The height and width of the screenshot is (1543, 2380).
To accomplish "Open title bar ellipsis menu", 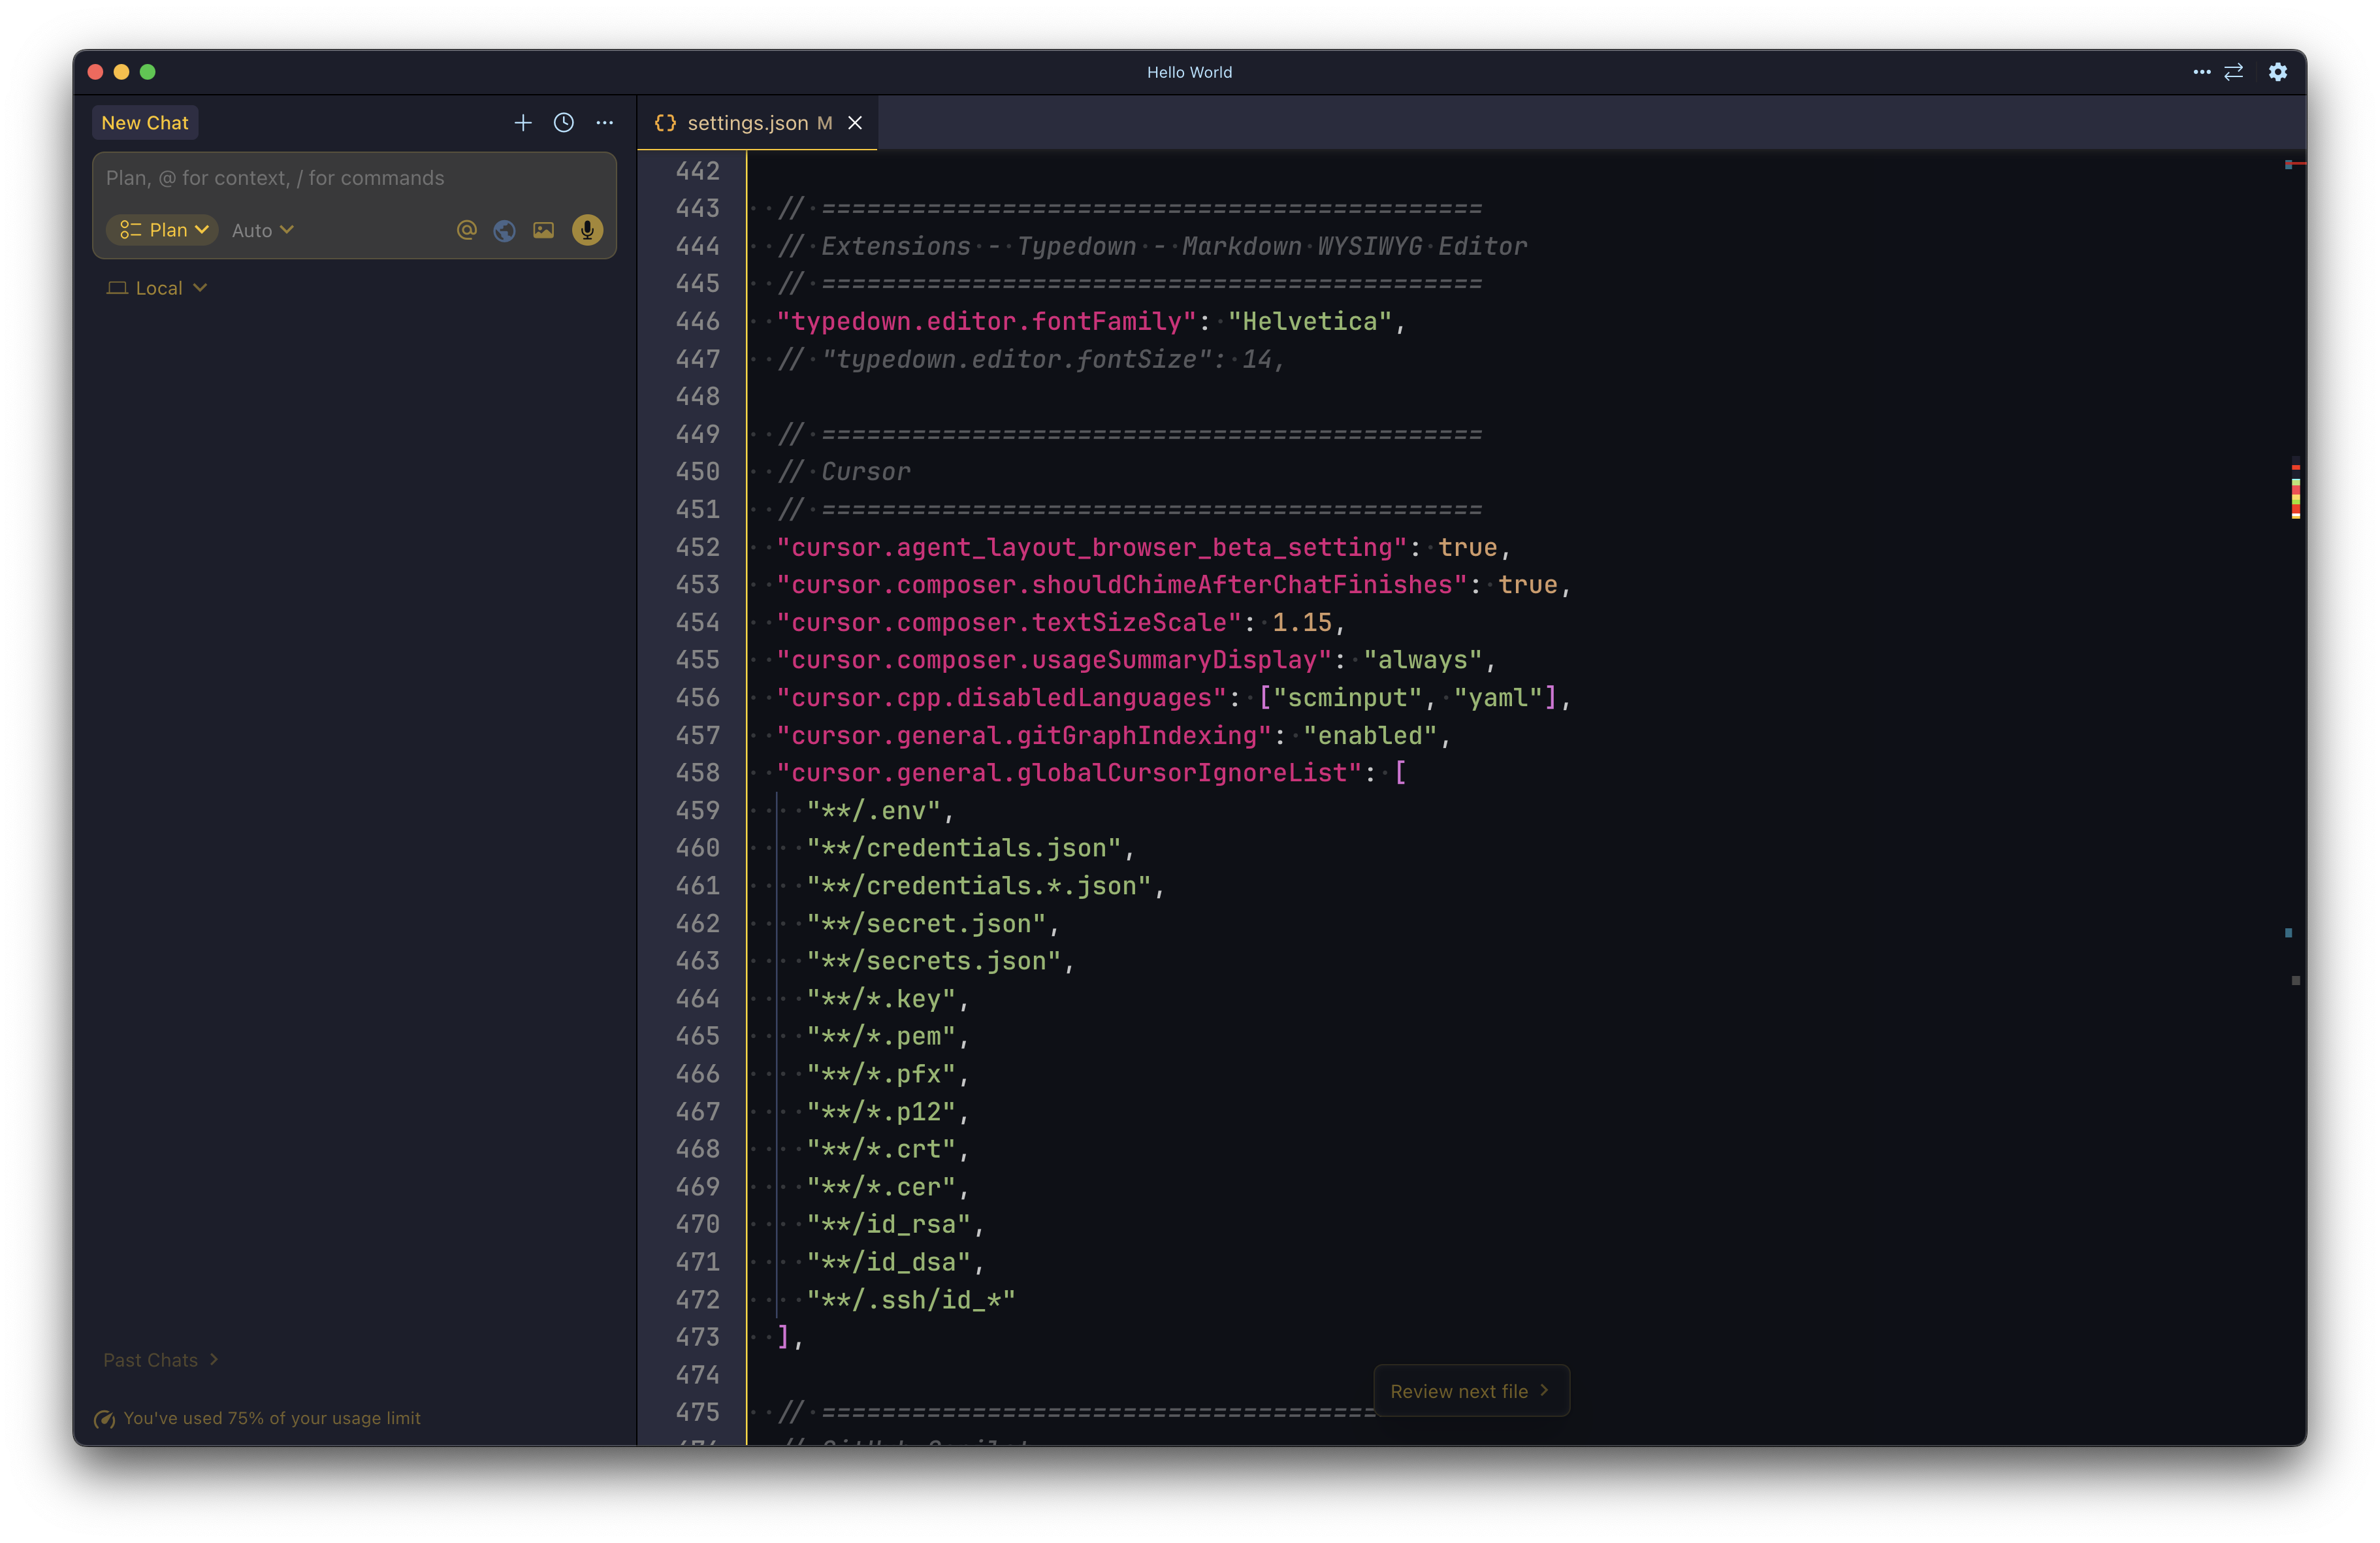I will click(2201, 72).
